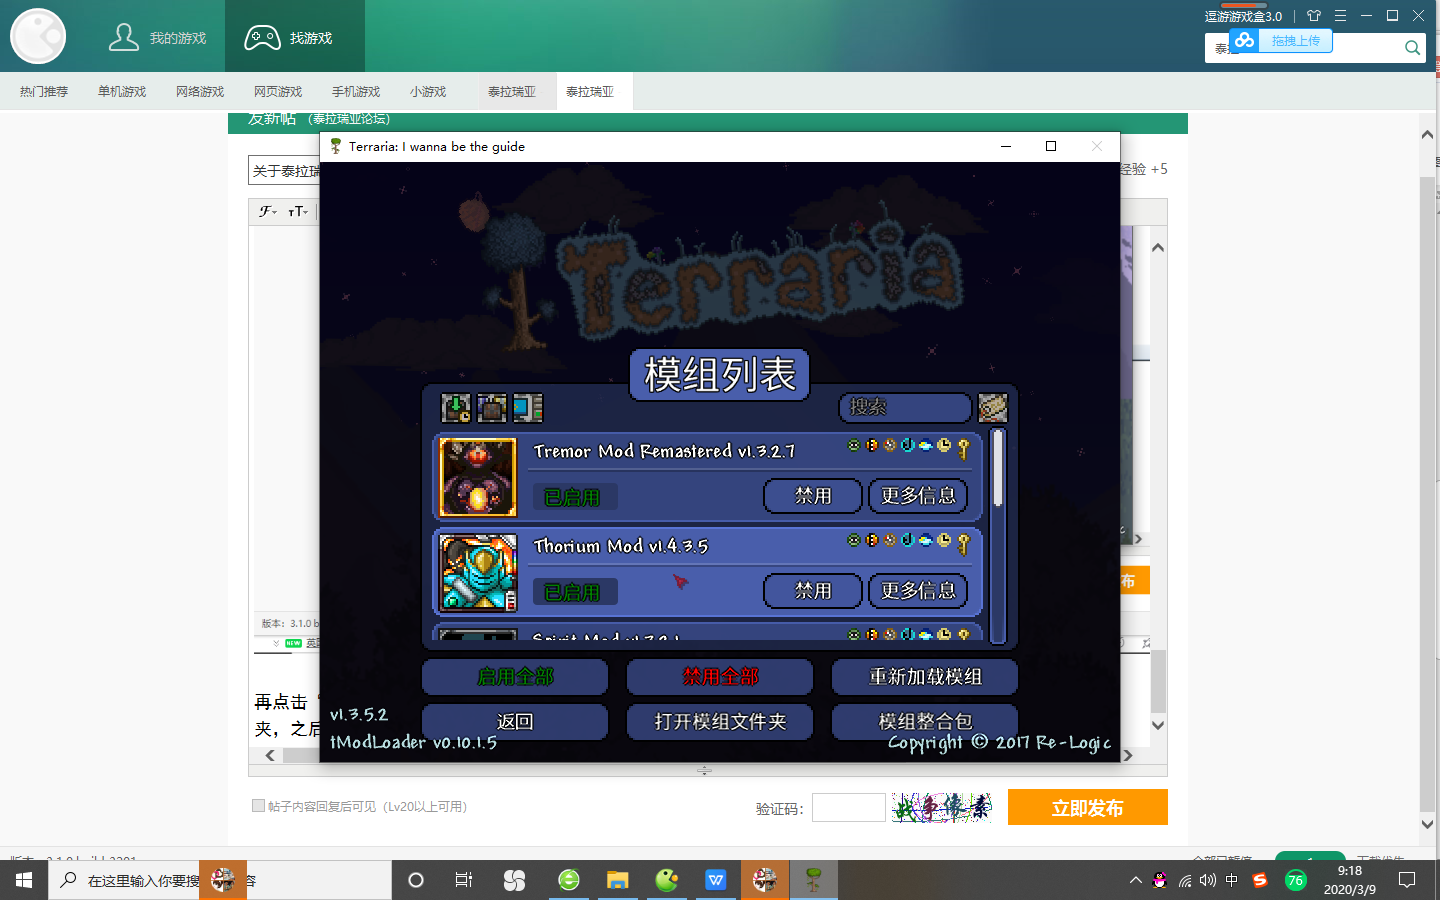Tick the 帖子内容回复后可见 checkbox
The height and width of the screenshot is (900, 1440).
click(258, 806)
